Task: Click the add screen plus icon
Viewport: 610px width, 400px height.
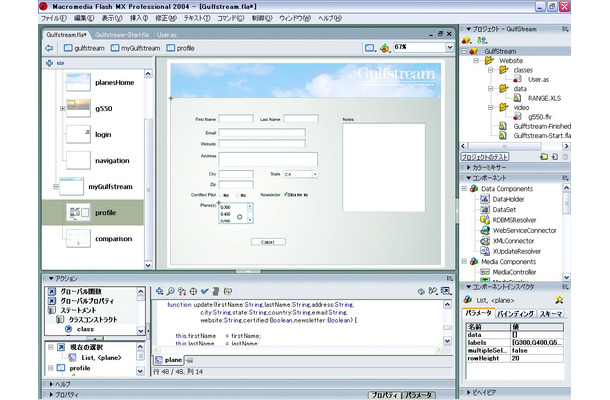Action: point(49,63)
